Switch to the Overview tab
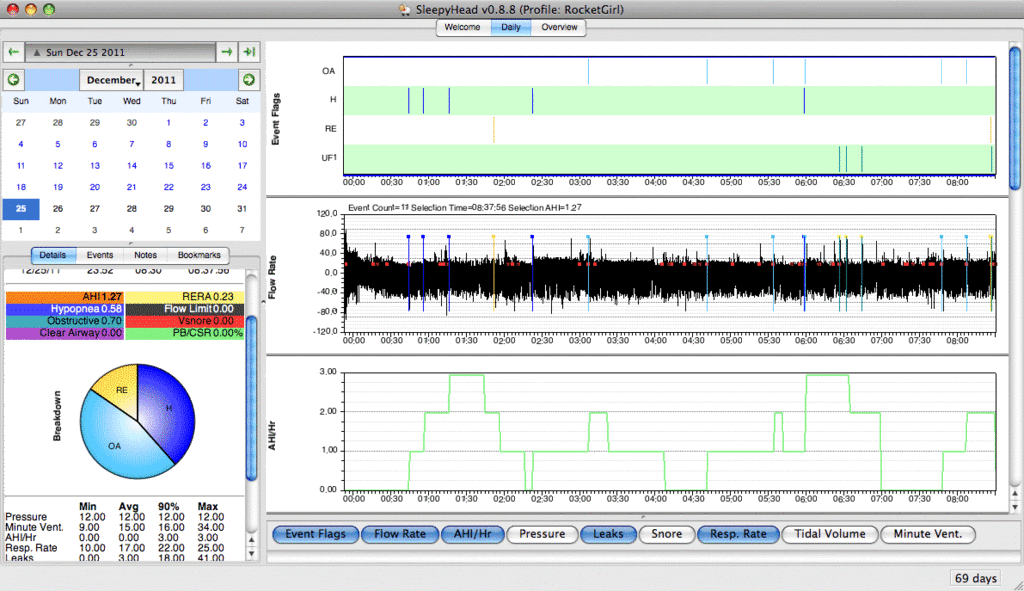This screenshot has height=591, width=1024. tap(559, 27)
